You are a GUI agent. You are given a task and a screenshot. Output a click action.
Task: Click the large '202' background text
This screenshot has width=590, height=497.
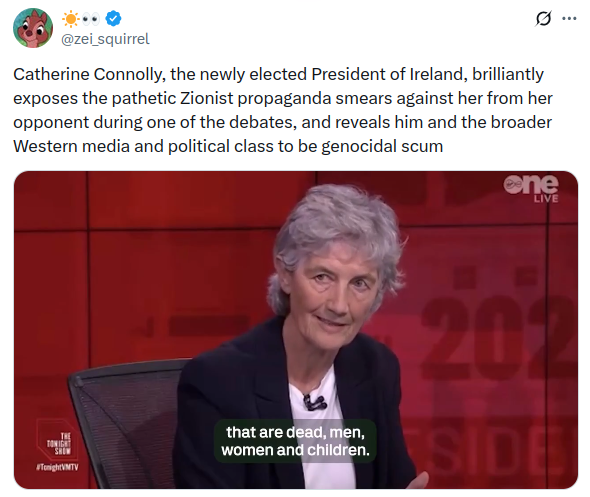click(499, 336)
